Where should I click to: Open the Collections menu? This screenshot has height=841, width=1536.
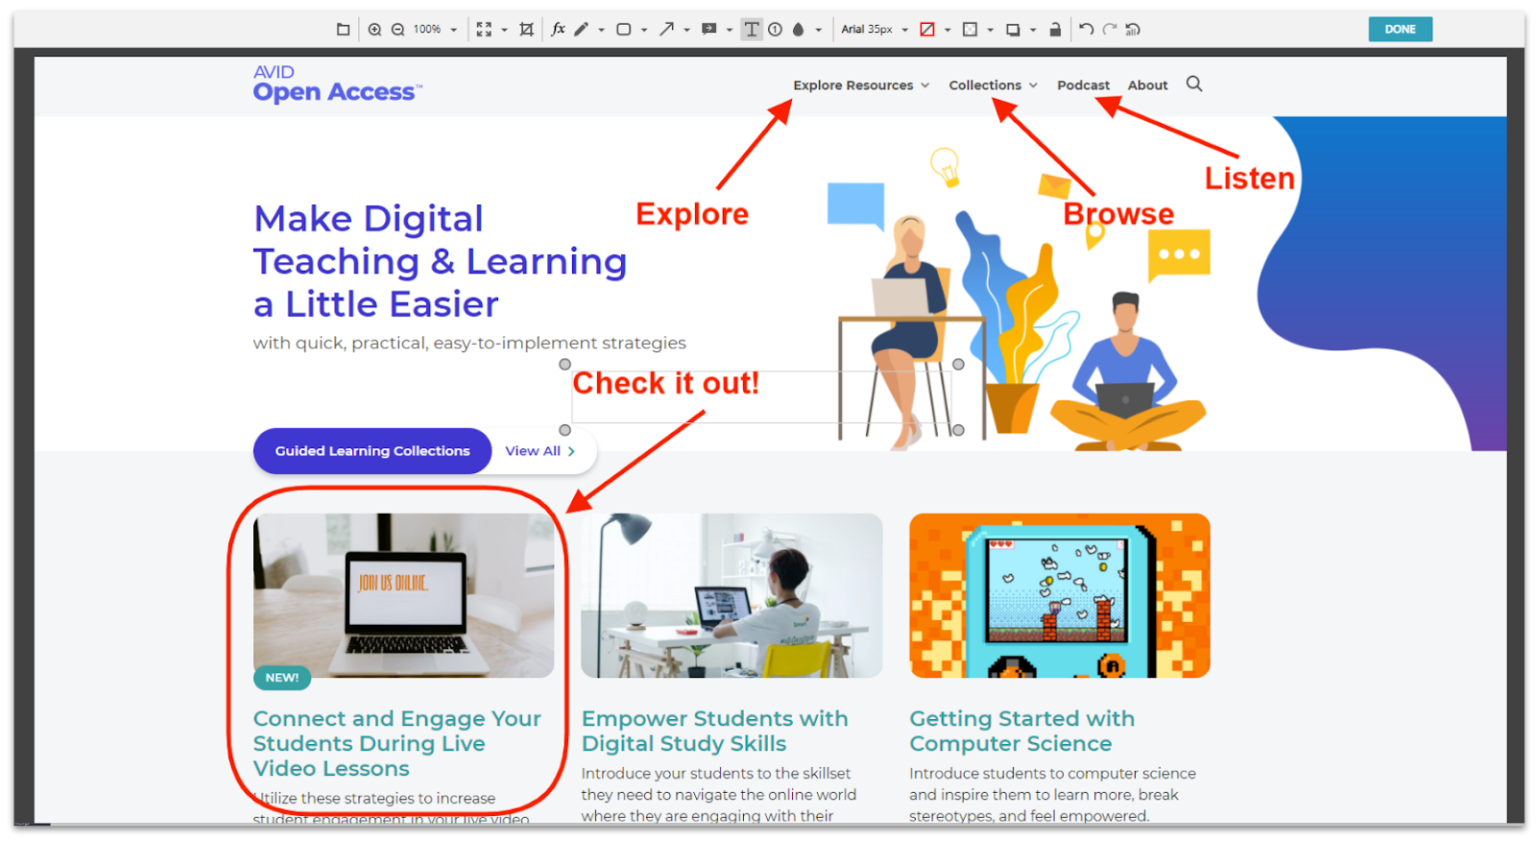pyautogui.click(x=993, y=85)
